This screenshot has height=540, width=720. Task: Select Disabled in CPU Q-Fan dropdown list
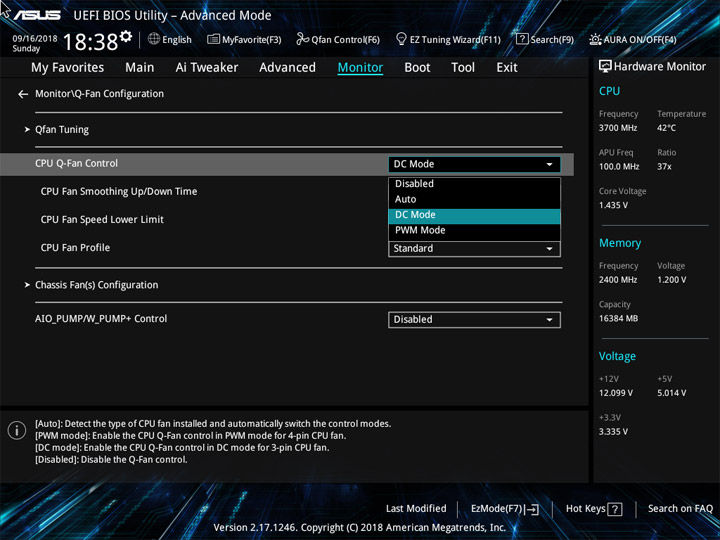point(474,184)
